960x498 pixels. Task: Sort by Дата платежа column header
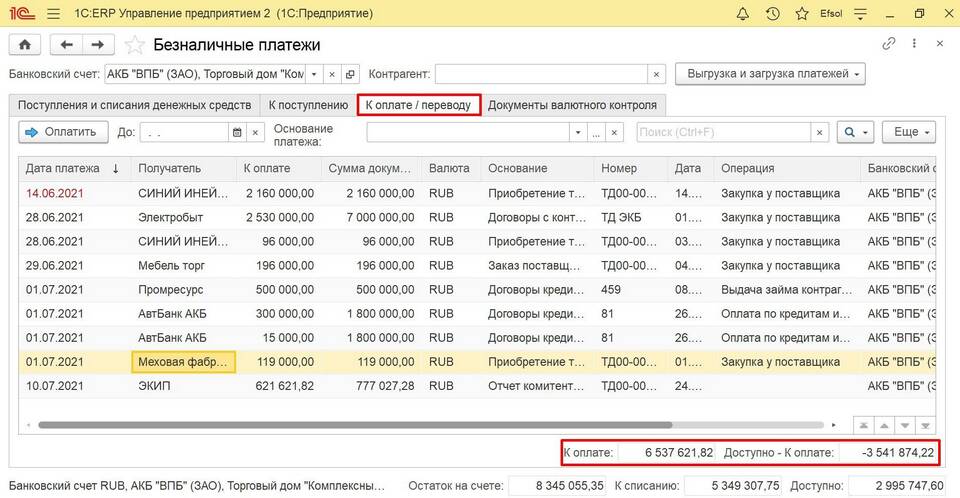coord(74,168)
